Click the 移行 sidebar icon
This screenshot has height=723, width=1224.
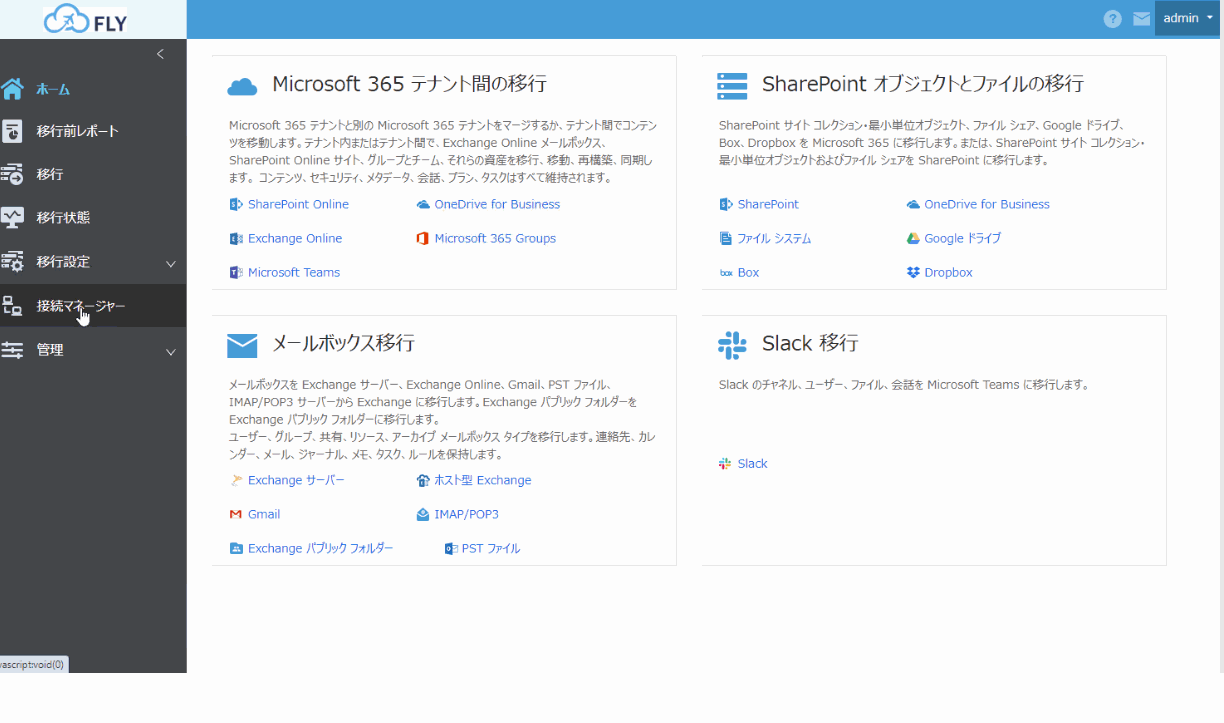12,174
